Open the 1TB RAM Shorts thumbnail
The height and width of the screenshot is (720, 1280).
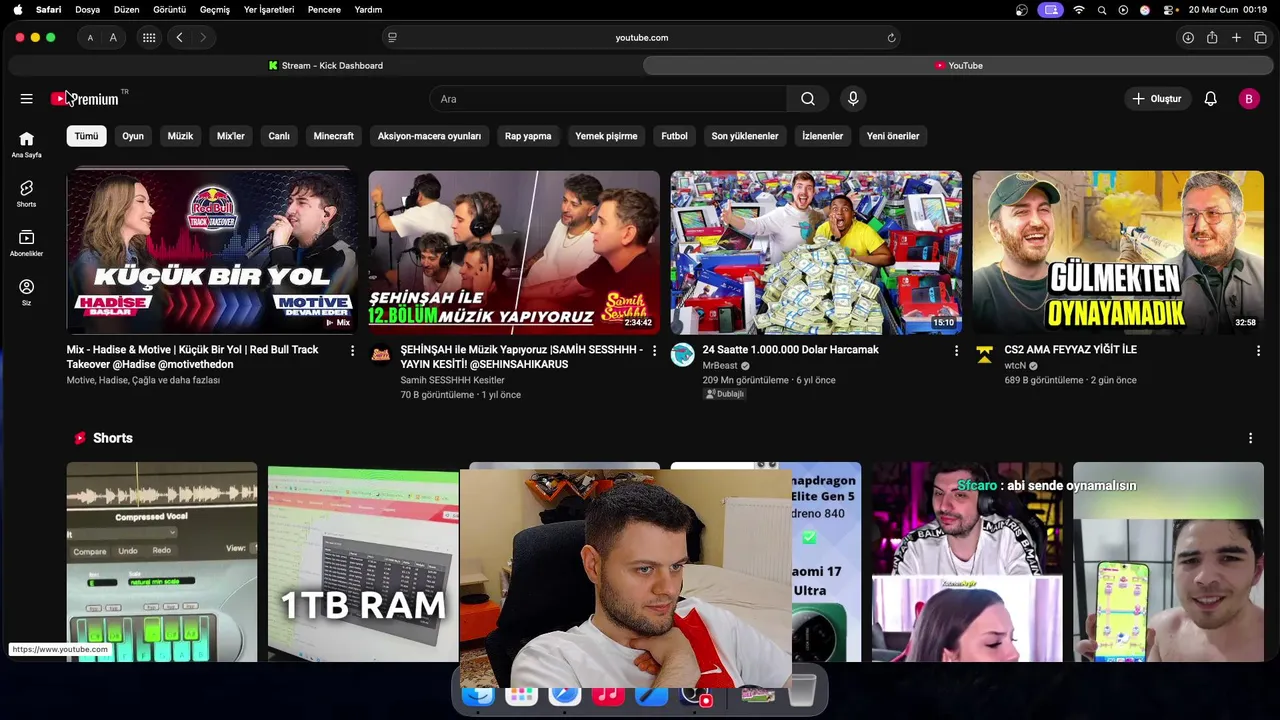[363, 562]
